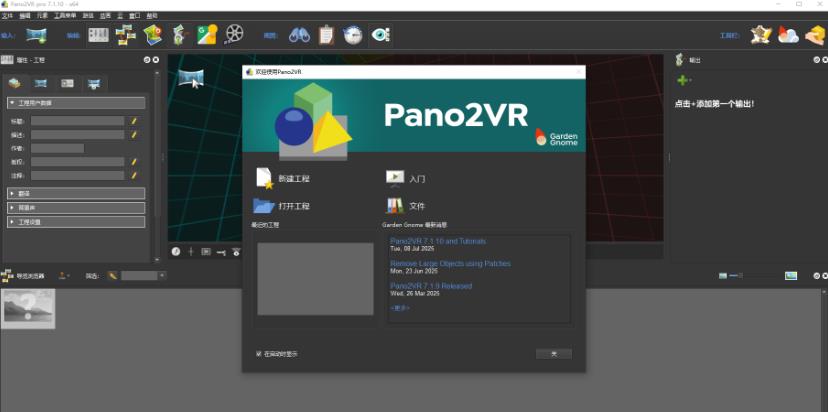
Task: Close the properties panel
Action: point(156,60)
